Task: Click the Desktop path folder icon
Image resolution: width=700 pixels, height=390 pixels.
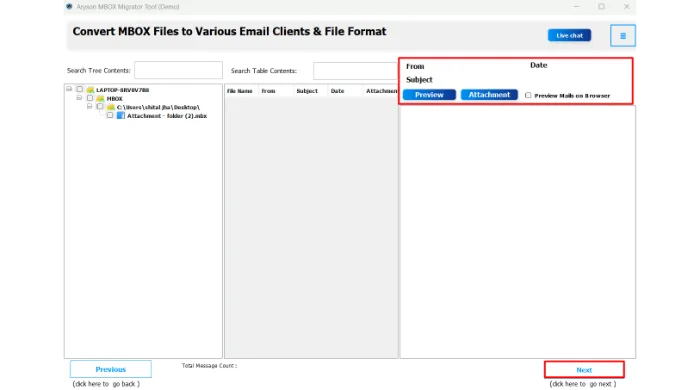Action: coord(111,107)
